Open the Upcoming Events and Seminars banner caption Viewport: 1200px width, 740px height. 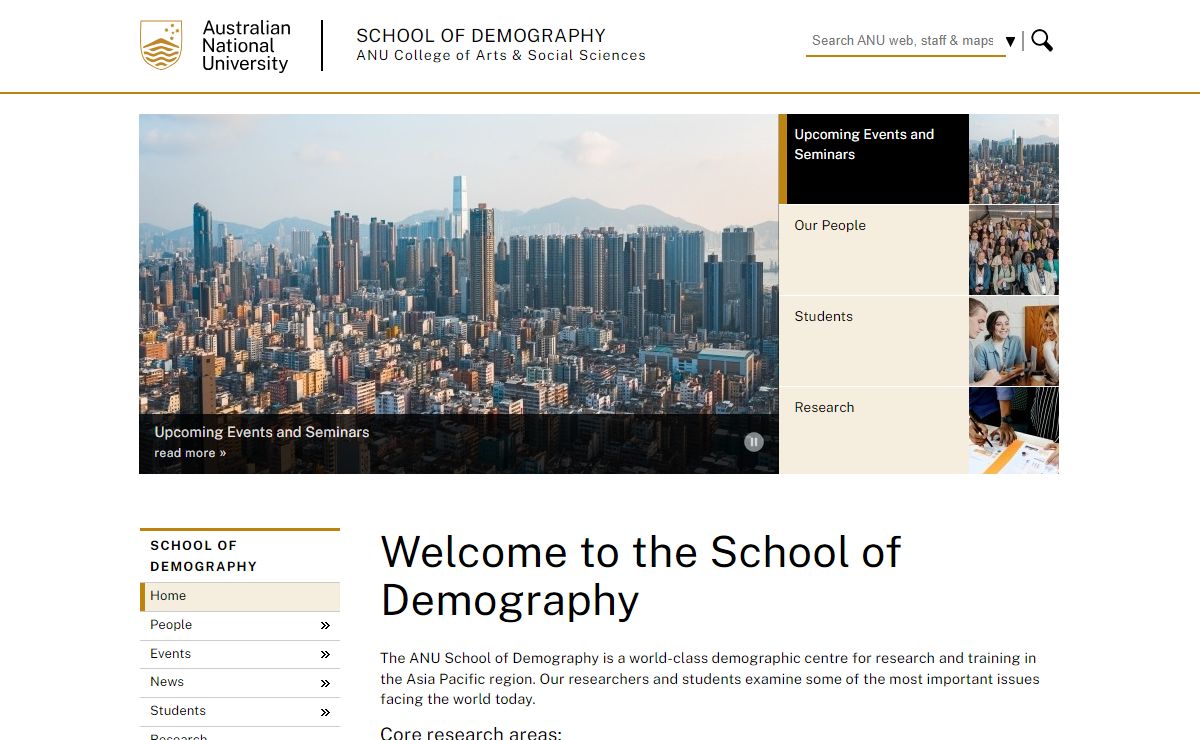(262, 432)
